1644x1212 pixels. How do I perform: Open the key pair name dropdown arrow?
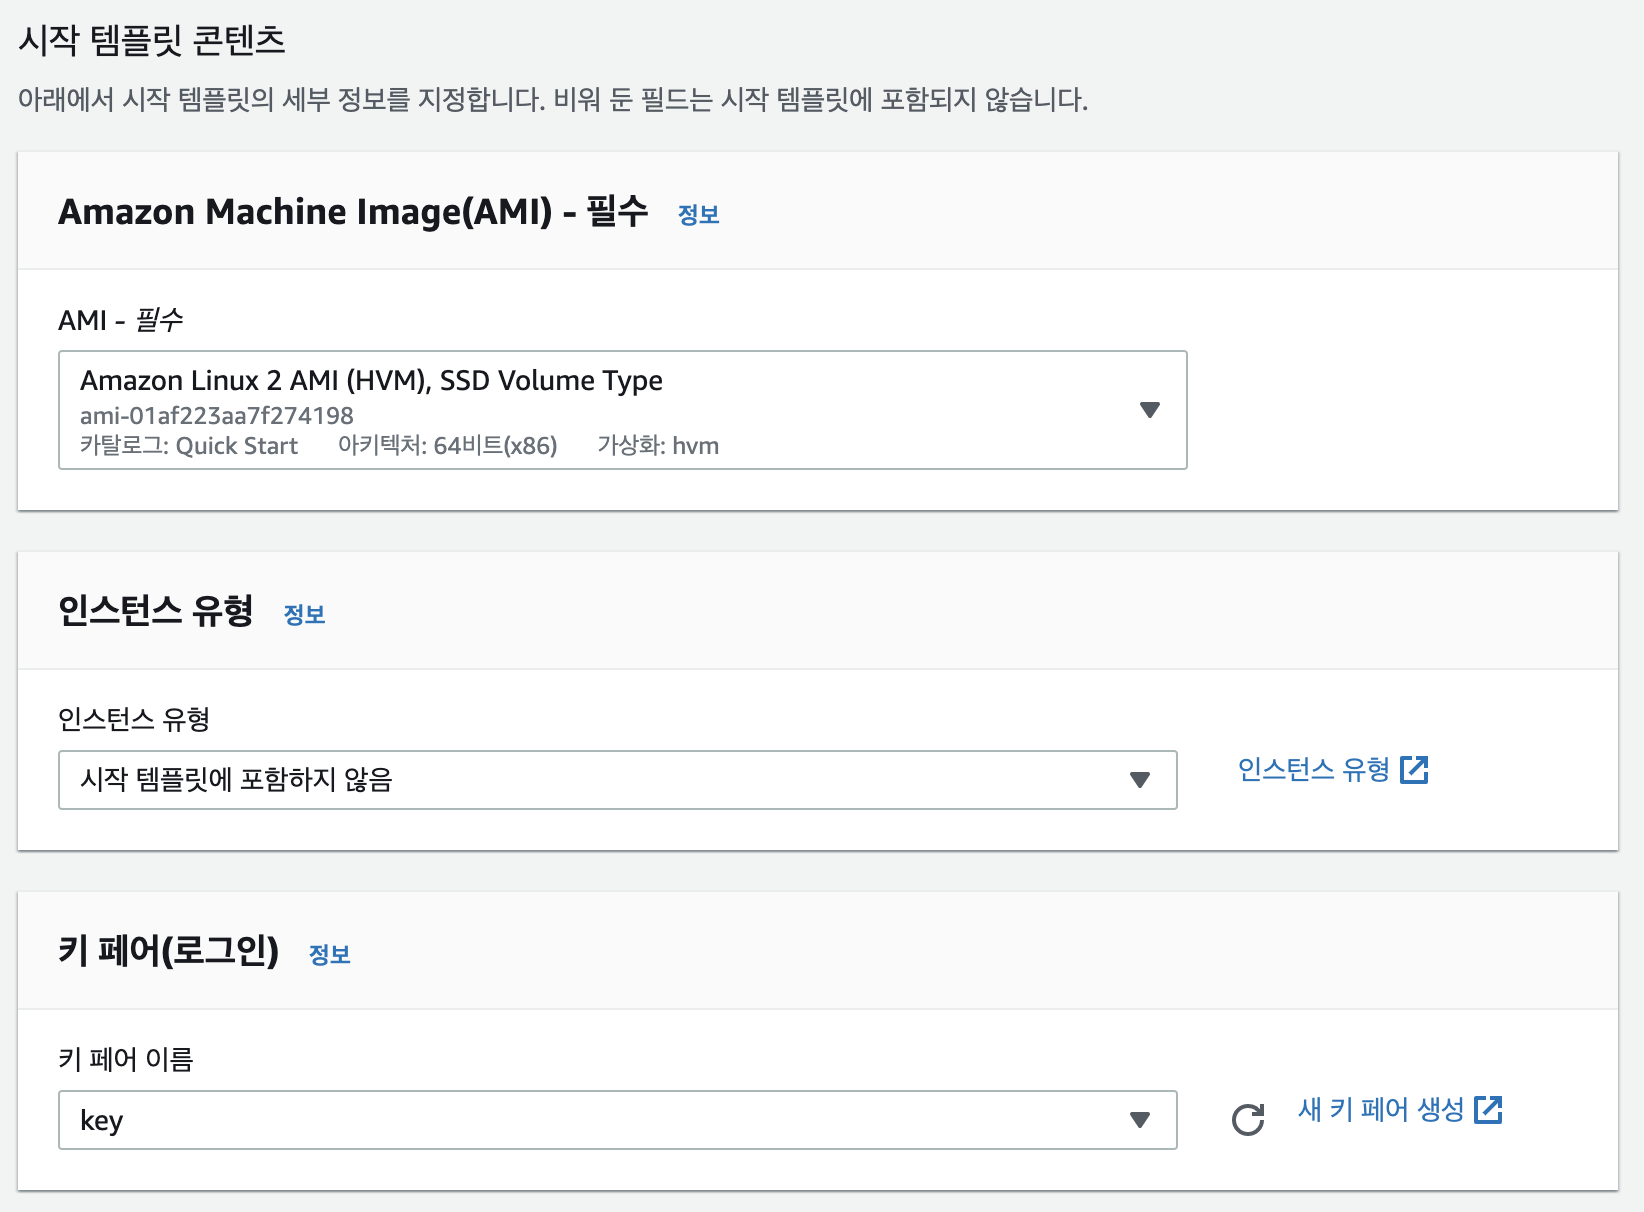click(x=1139, y=1120)
